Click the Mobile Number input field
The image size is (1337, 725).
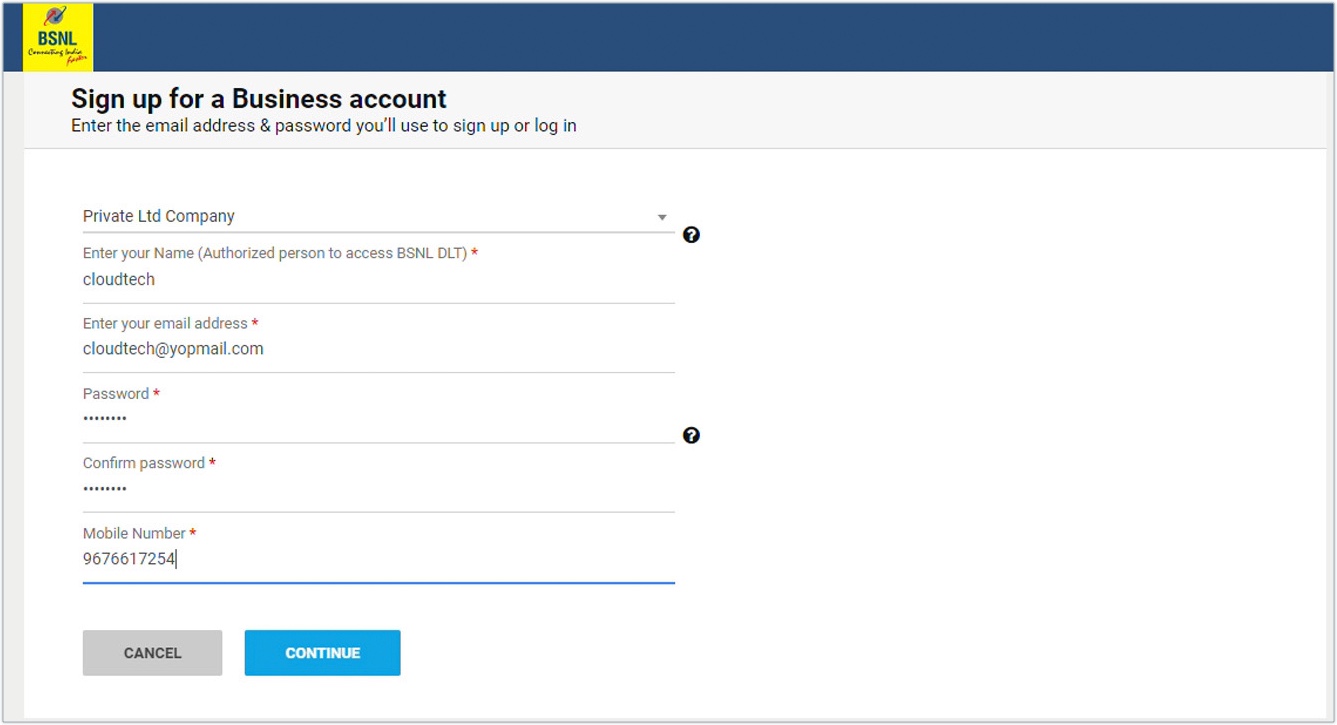378,558
